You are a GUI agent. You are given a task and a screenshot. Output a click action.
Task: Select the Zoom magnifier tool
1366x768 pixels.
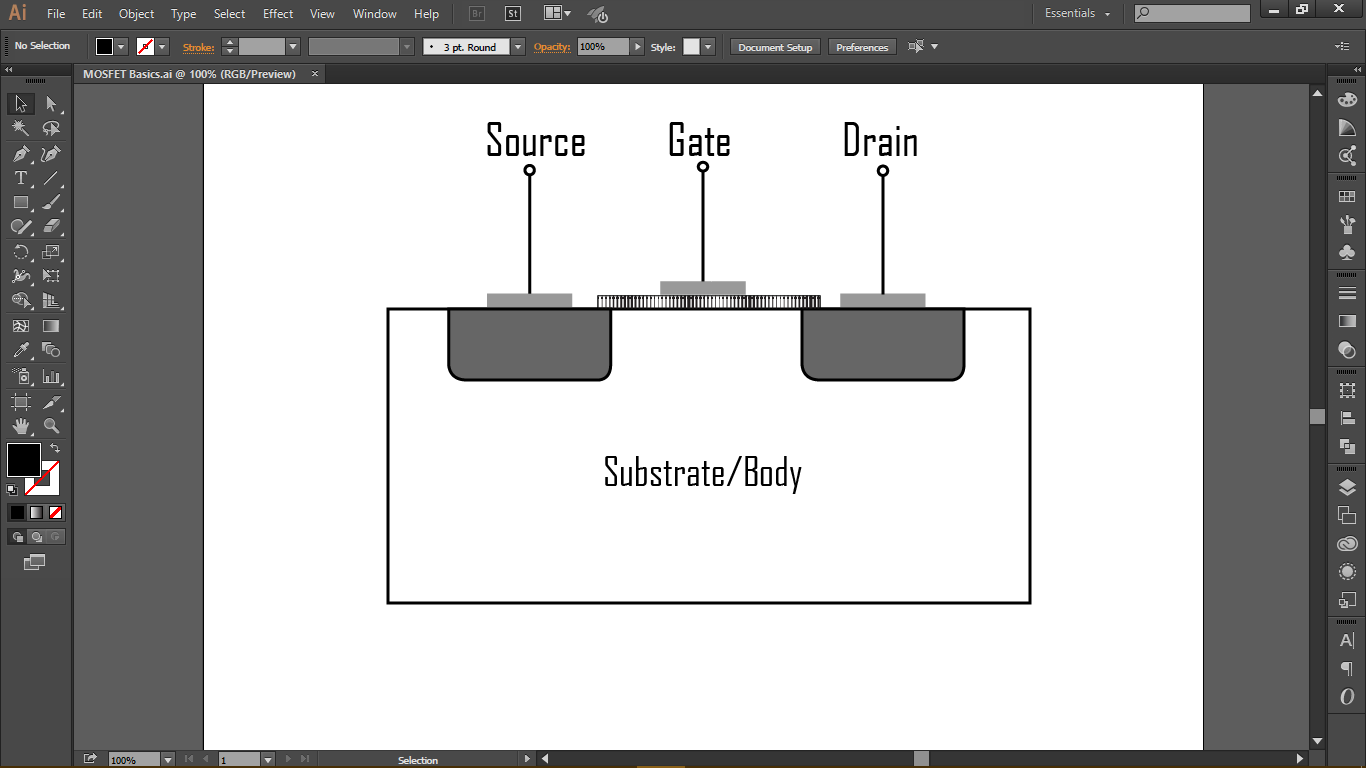pyautogui.click(x=51, y=427)
